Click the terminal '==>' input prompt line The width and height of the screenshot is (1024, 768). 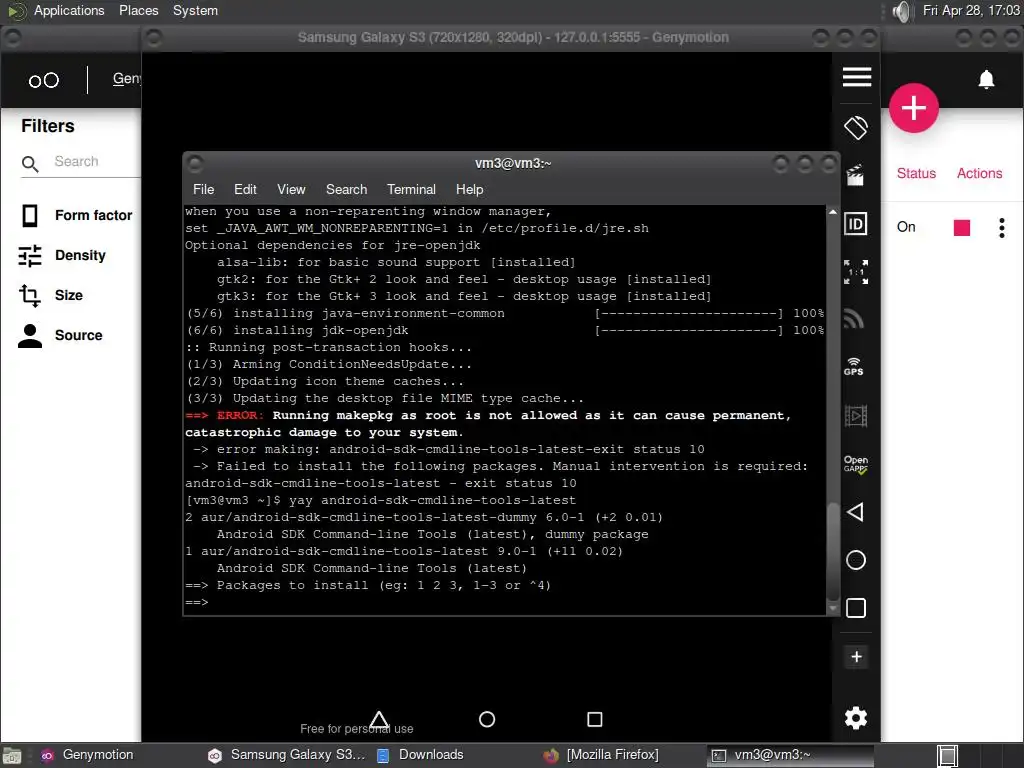pyautogui.click(x=197, y=602)
